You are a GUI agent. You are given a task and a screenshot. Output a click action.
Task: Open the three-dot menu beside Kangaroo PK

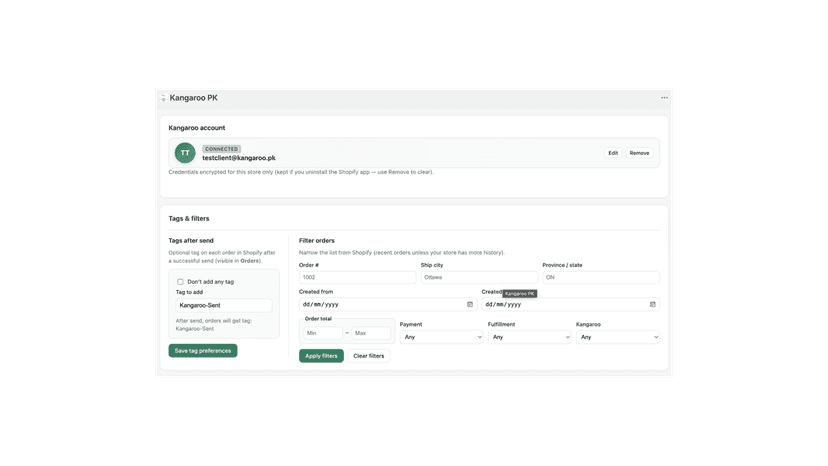point(664,98)
